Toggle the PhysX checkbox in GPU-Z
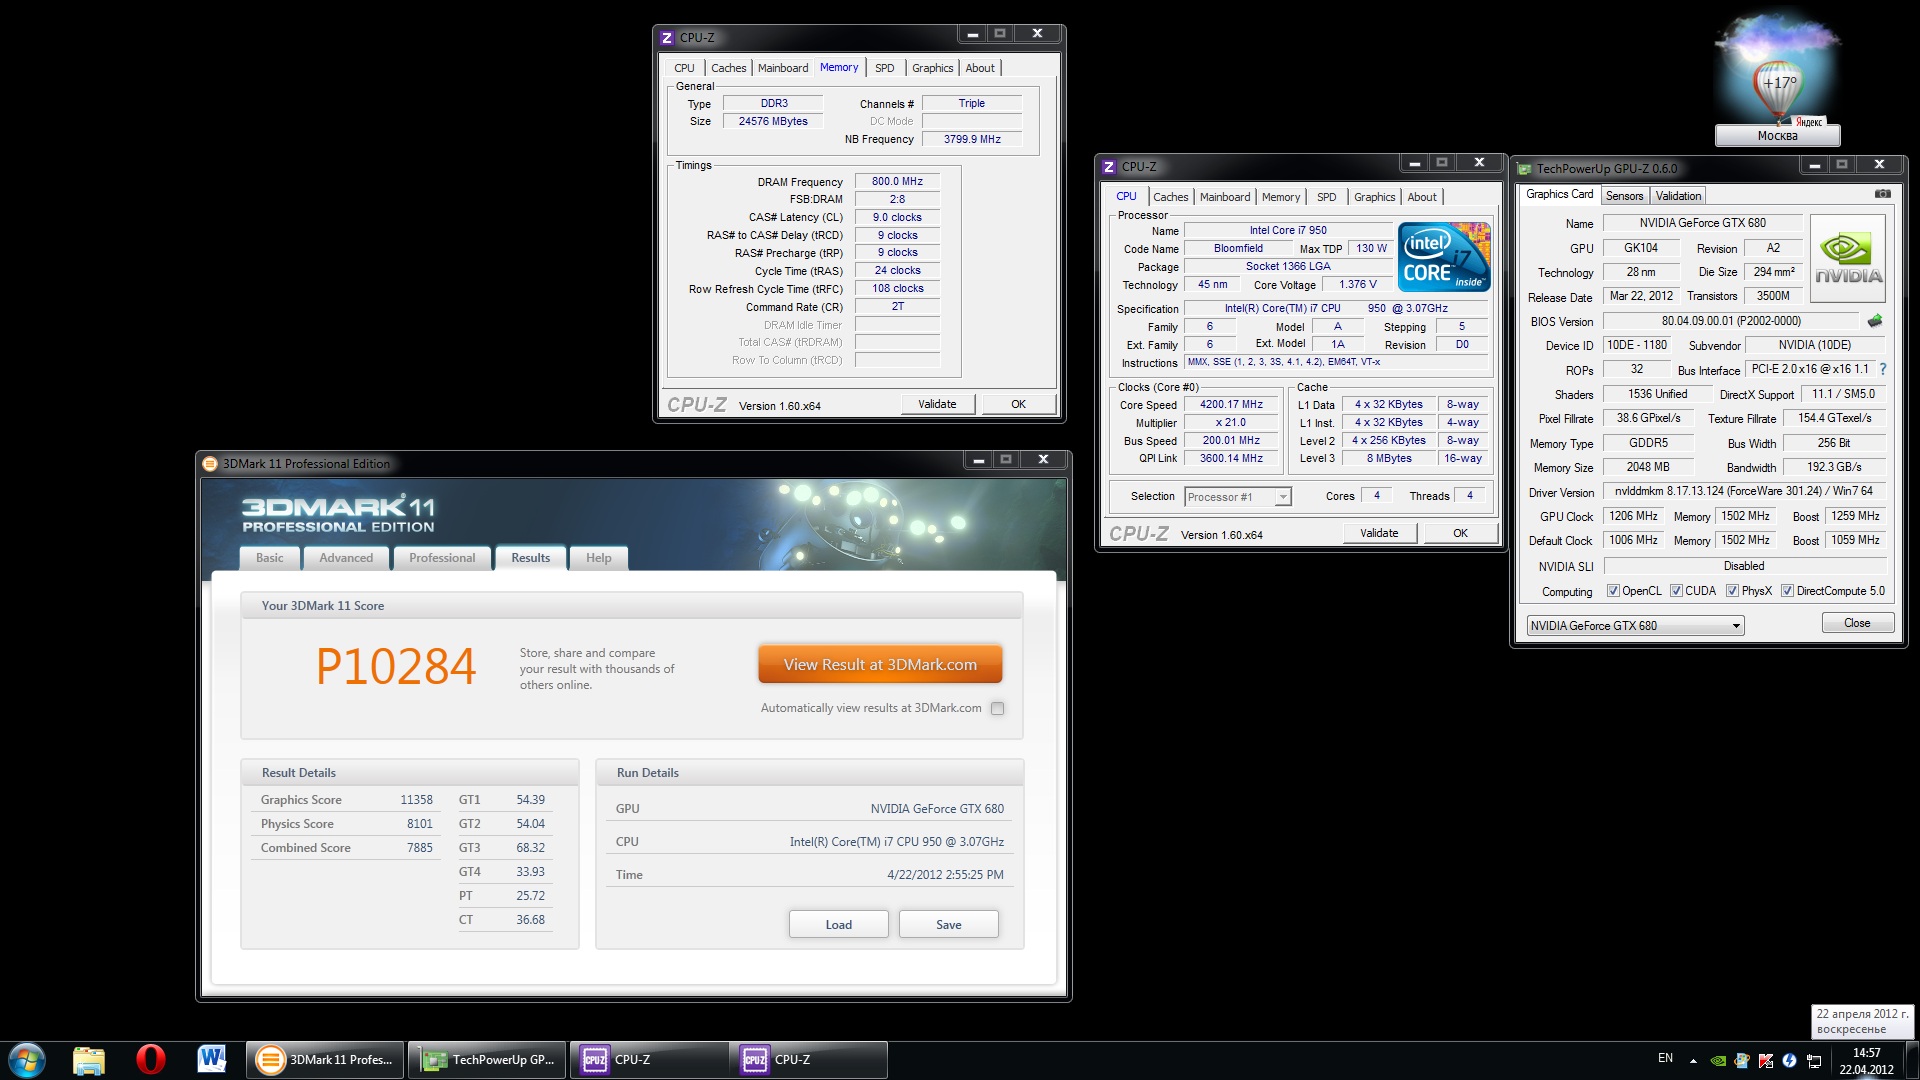The height and width of the screenshot is (1080, 1920). 1732,591
